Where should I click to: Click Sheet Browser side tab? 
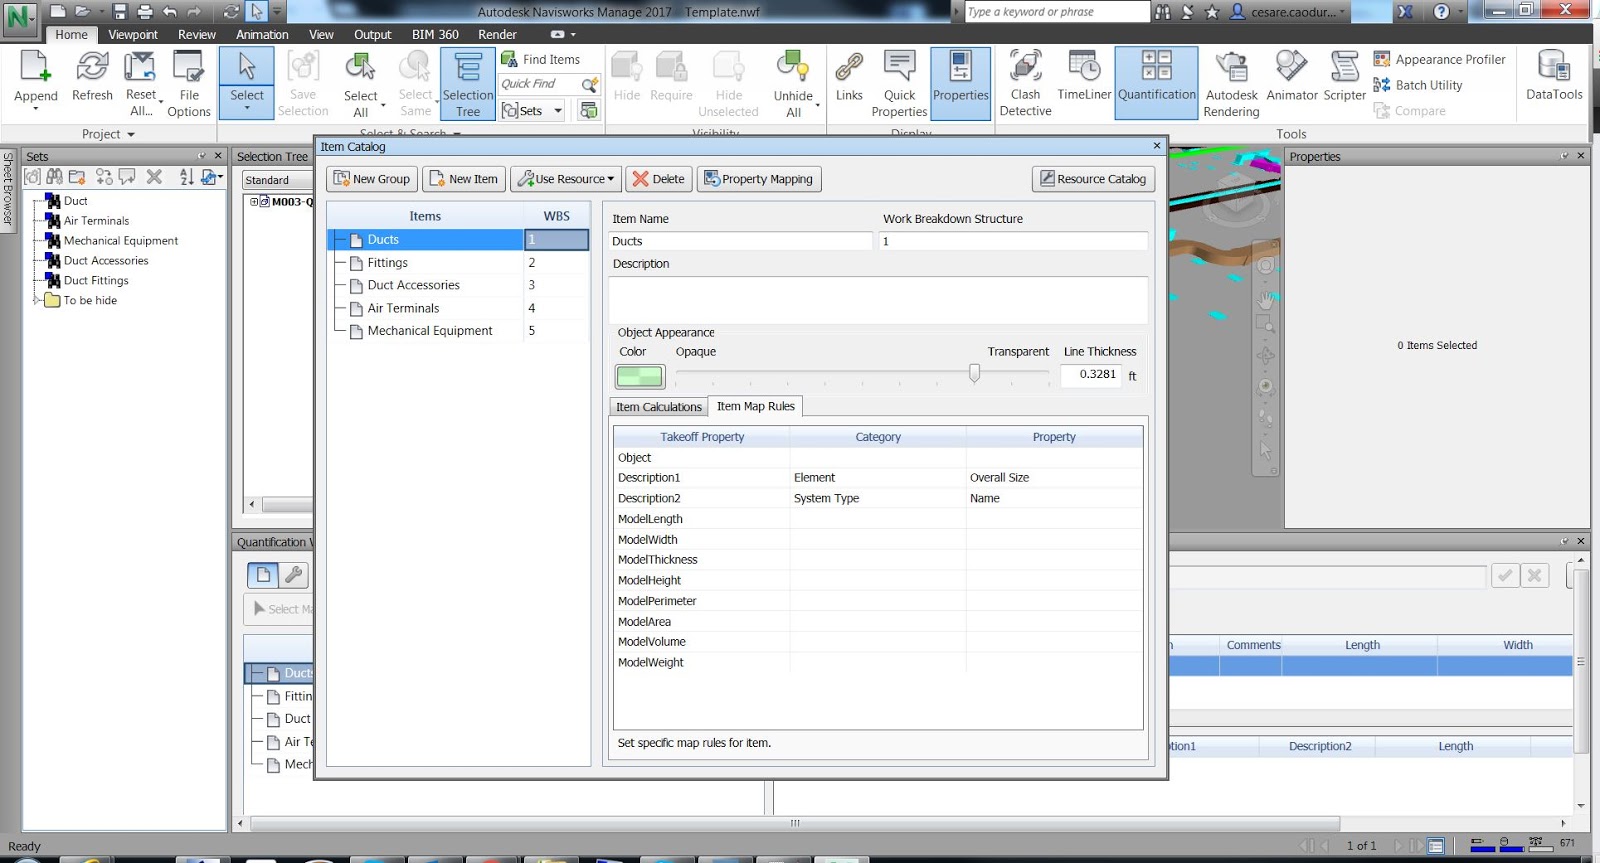click(x=8, y=189)
